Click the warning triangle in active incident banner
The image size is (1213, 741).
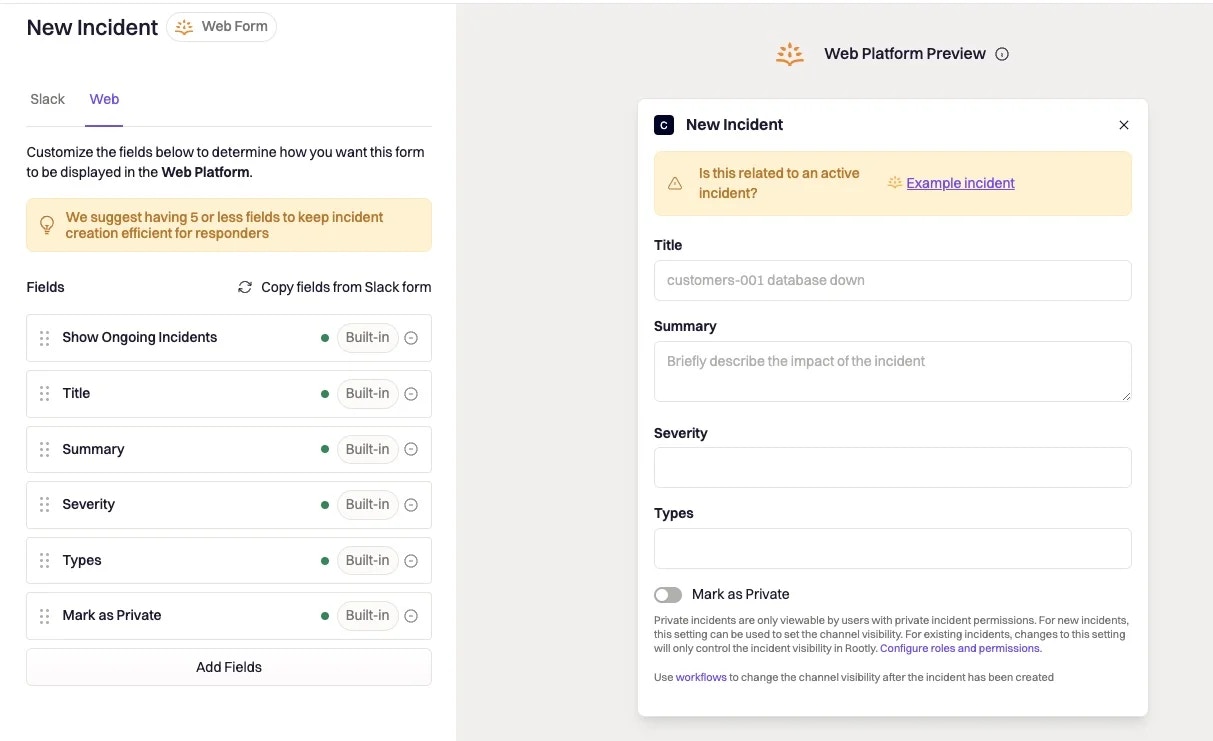675,183
